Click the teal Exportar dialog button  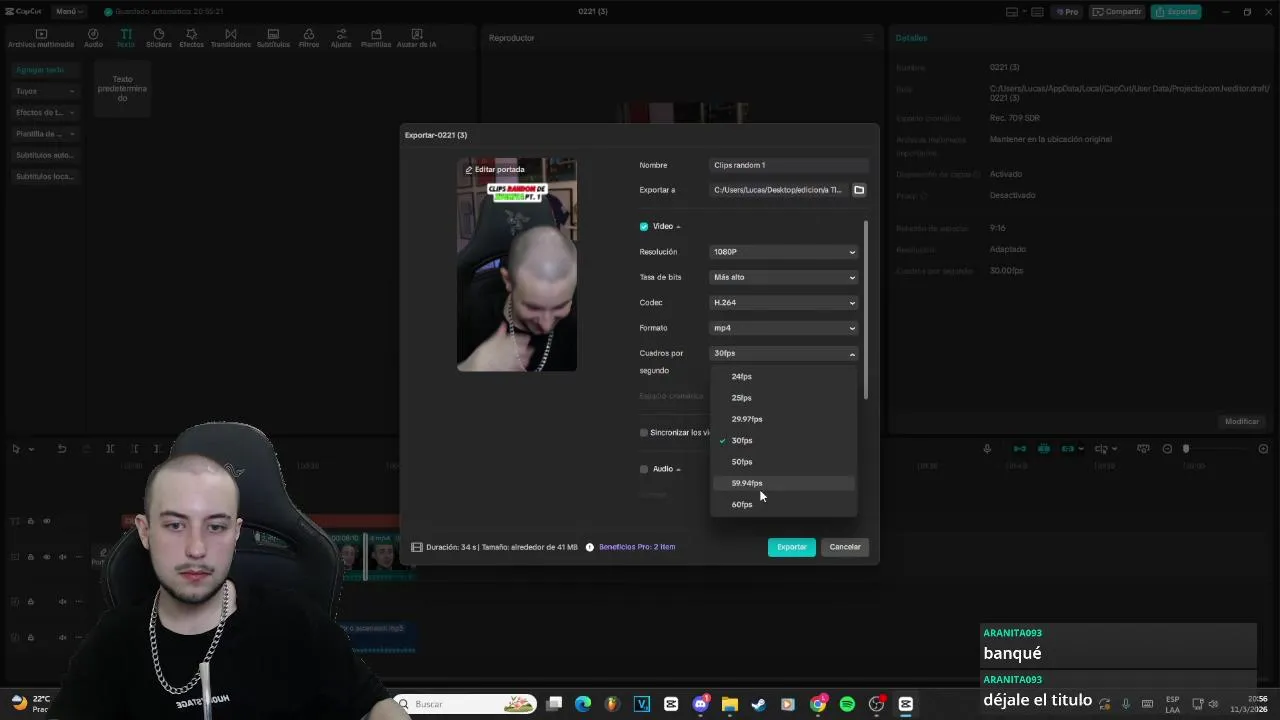(791, 547)
